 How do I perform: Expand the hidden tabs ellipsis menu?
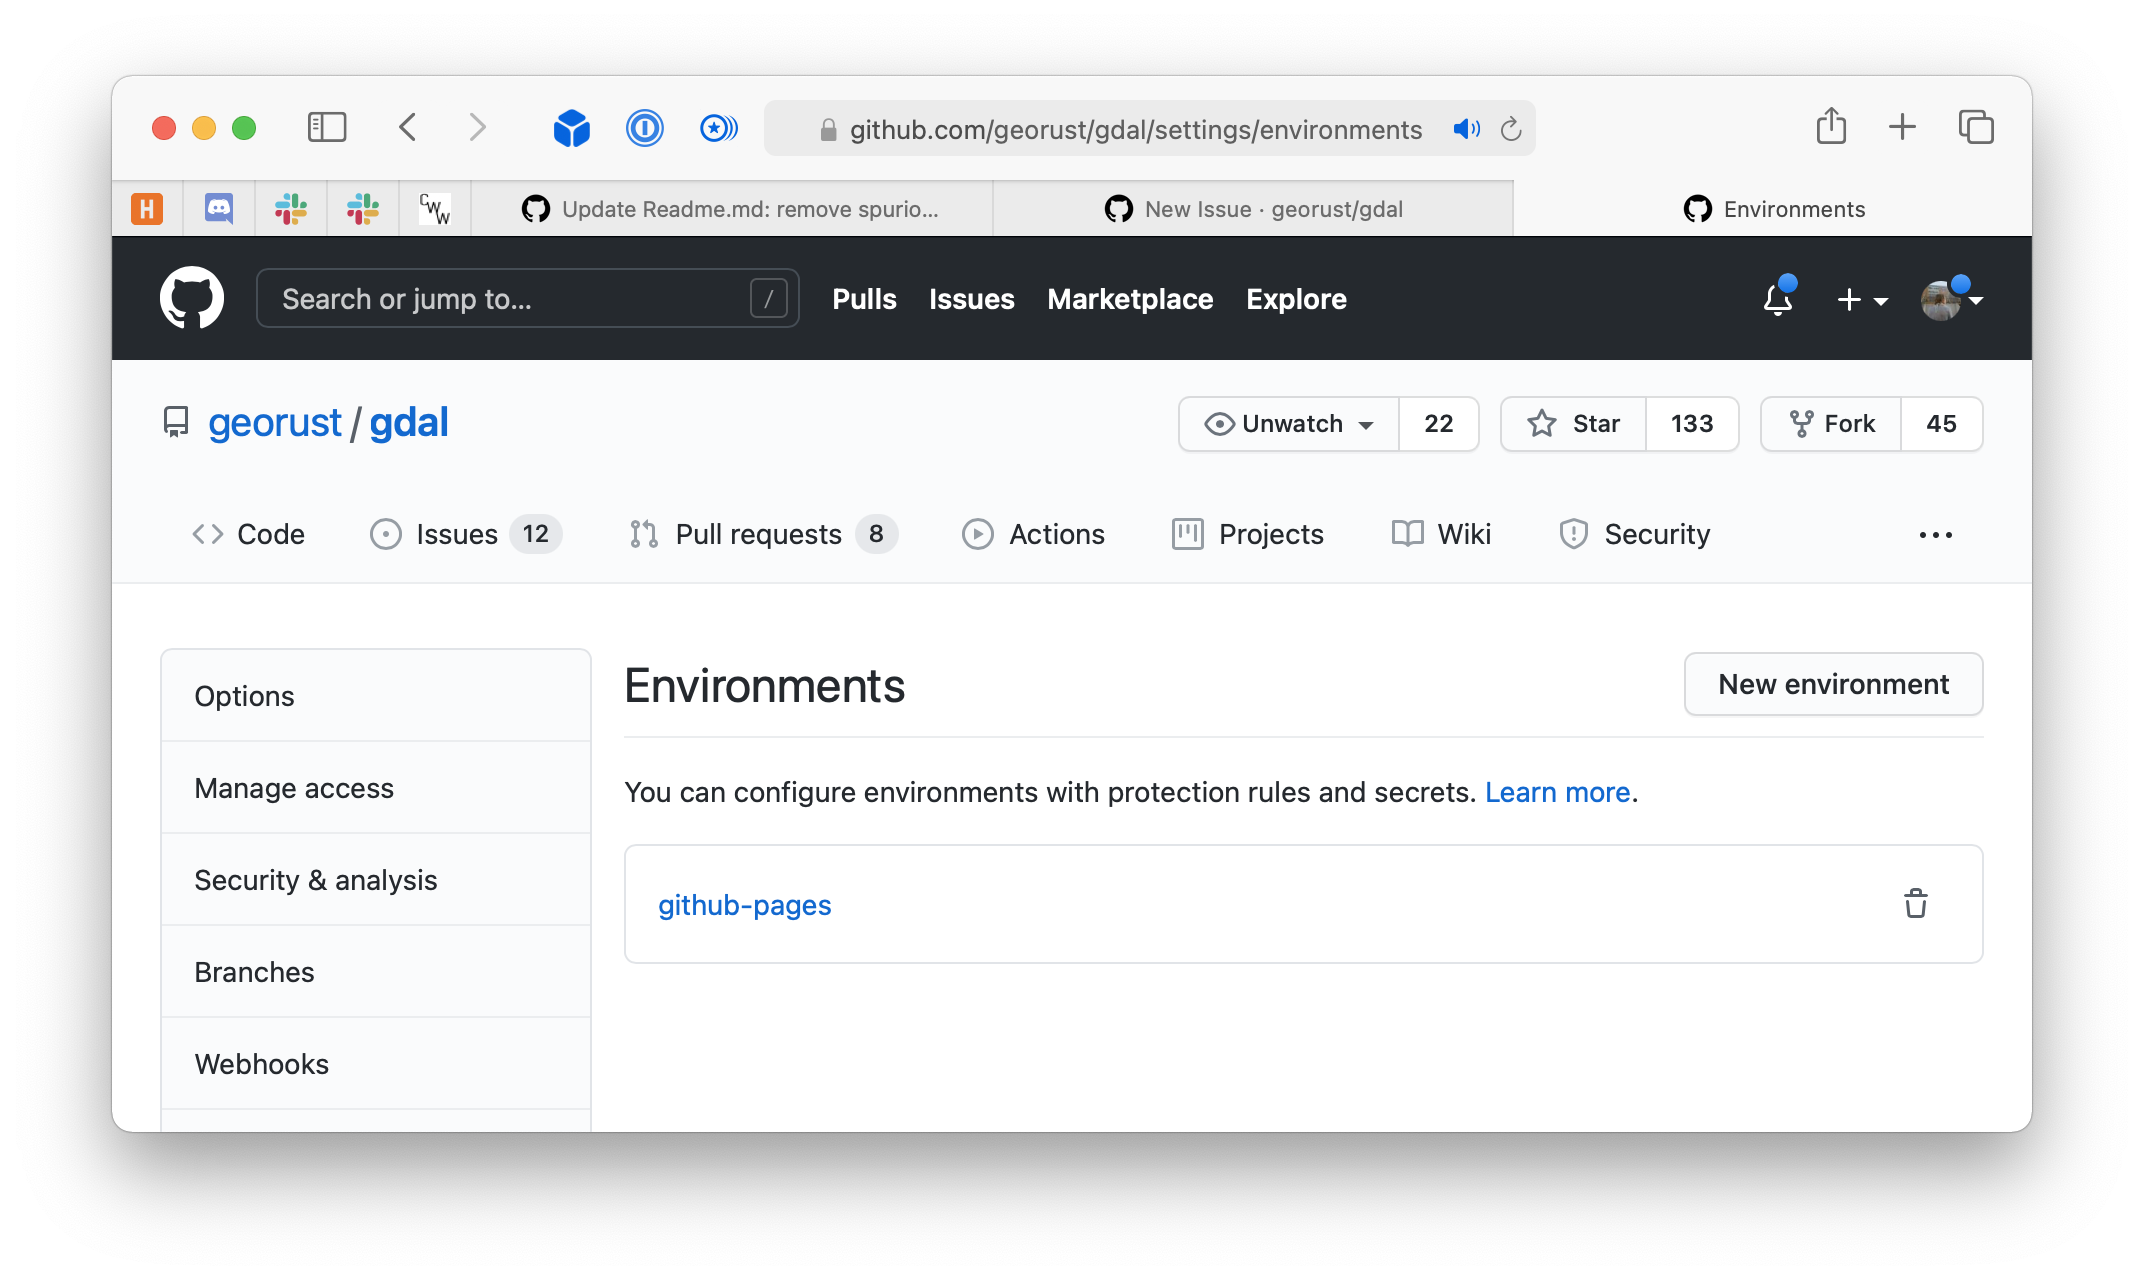[1935, 534]
